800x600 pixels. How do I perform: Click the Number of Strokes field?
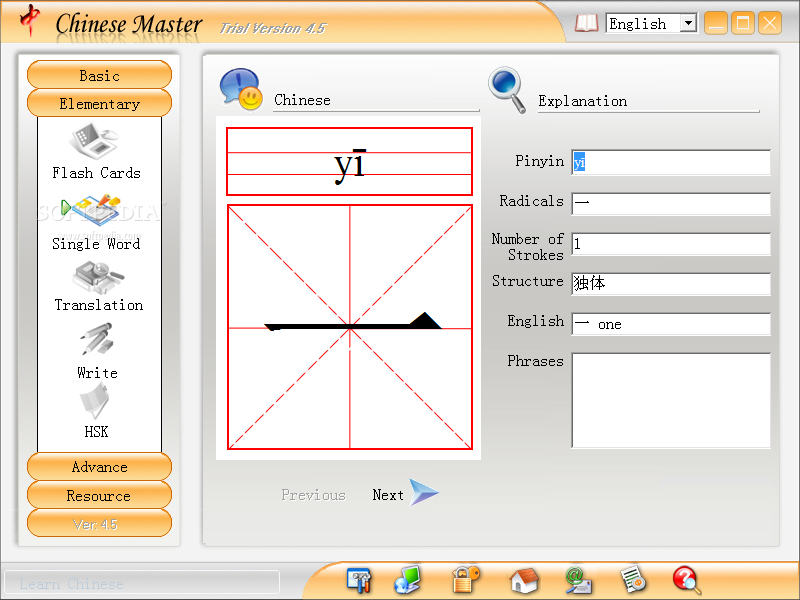(x=671, y=244)
